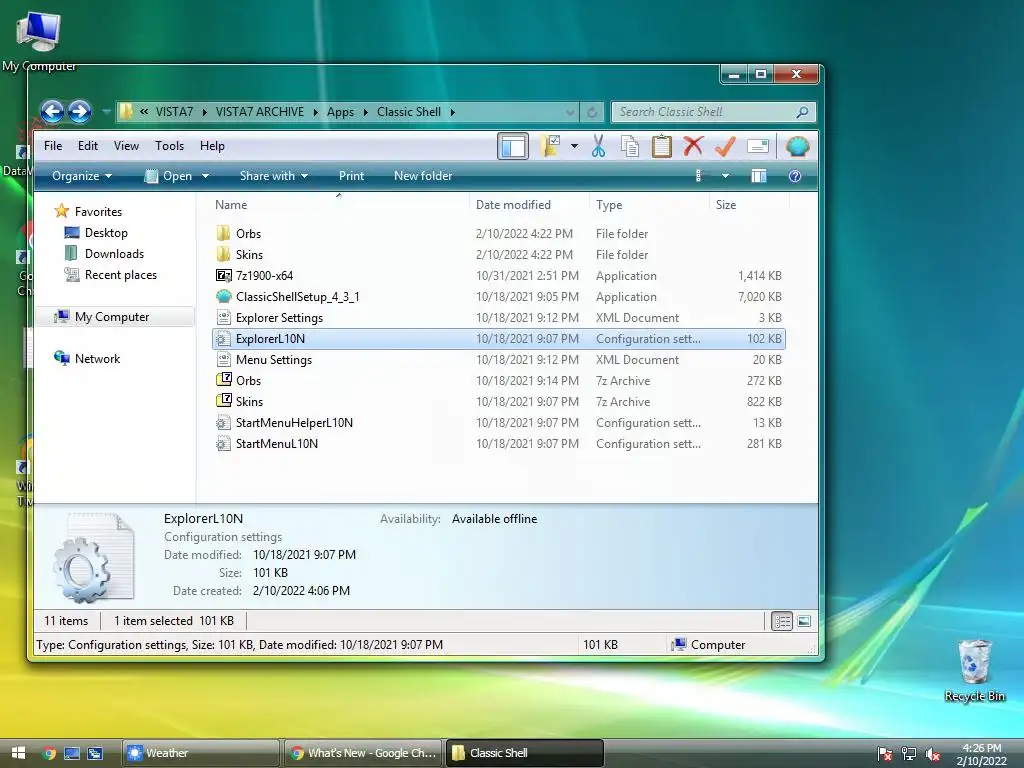Click the Print command button

point(351,176)
